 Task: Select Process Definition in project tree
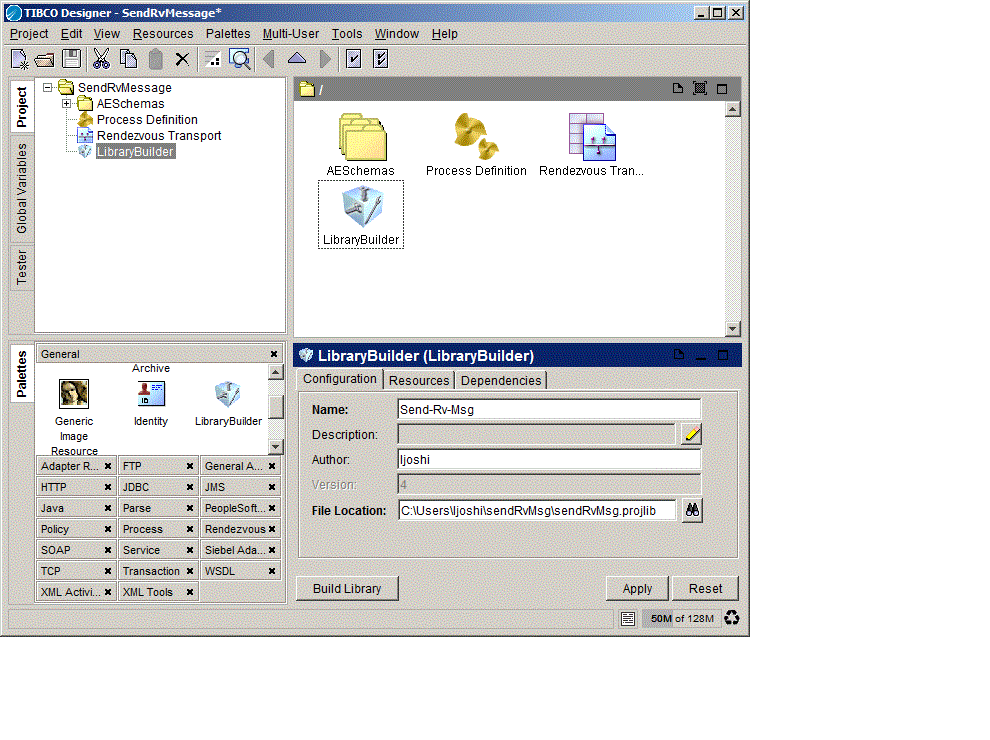tap(147, 120)
